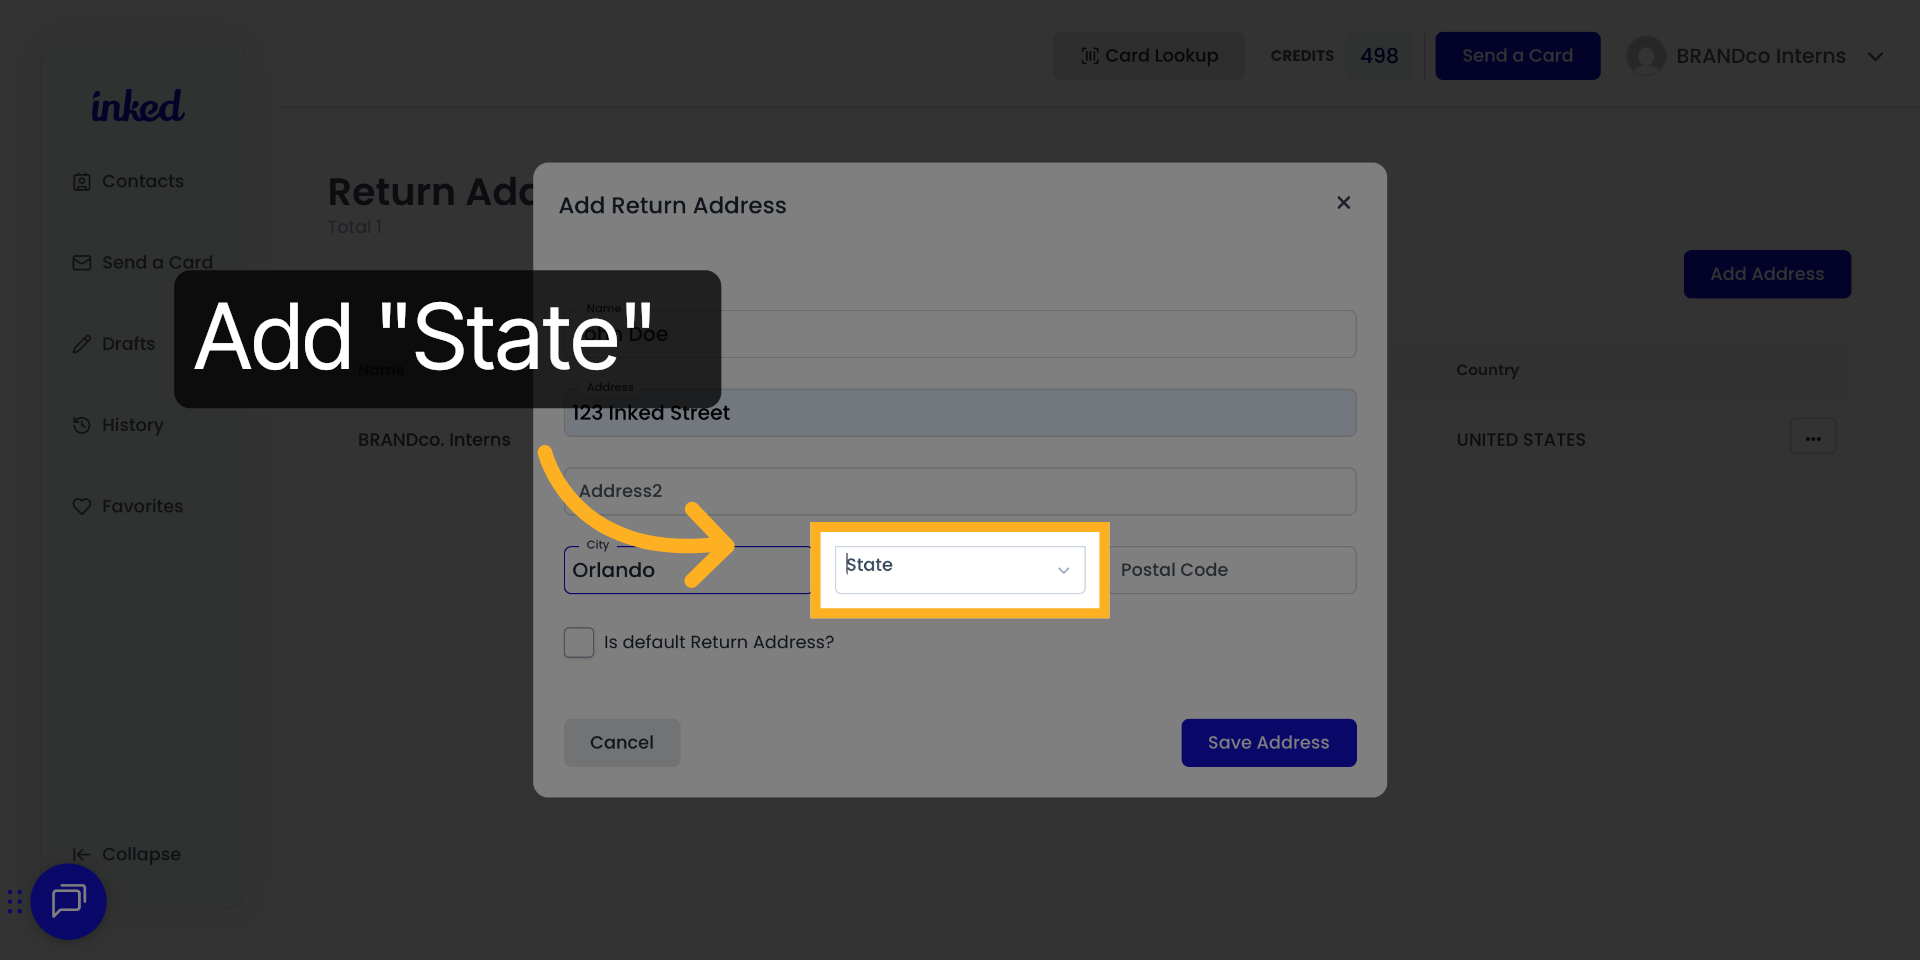Enable the default Return Address checkbox
This screenshot has height=960, width=1920.
[578, 642]
